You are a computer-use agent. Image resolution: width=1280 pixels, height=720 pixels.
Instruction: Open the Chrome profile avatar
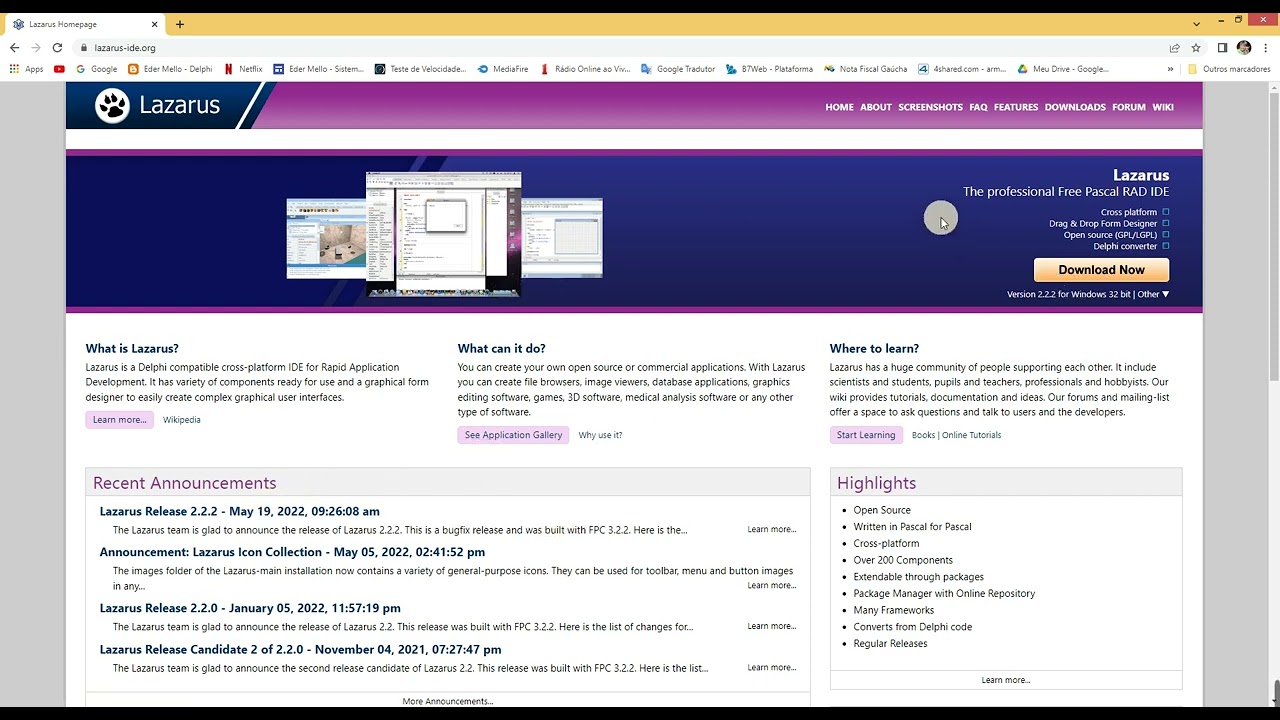point(1244,48)
